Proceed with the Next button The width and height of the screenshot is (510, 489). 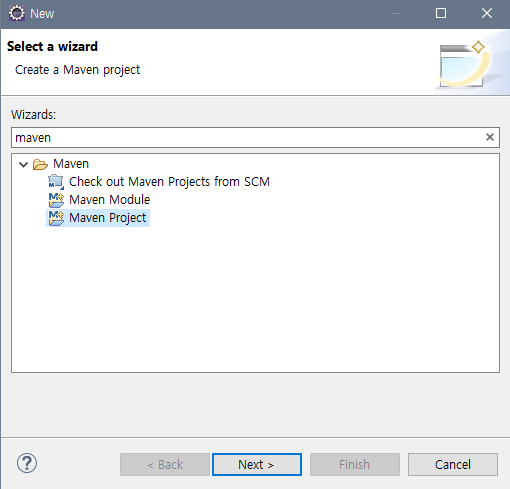point(257,464)
